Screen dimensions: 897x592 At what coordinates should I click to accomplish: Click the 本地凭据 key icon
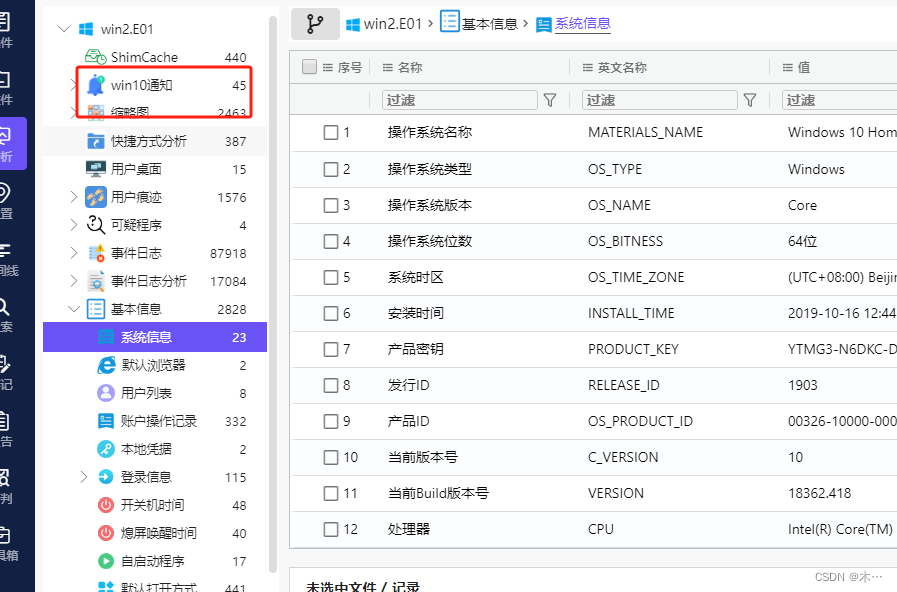pyautogui.click(x=106, y=449)
